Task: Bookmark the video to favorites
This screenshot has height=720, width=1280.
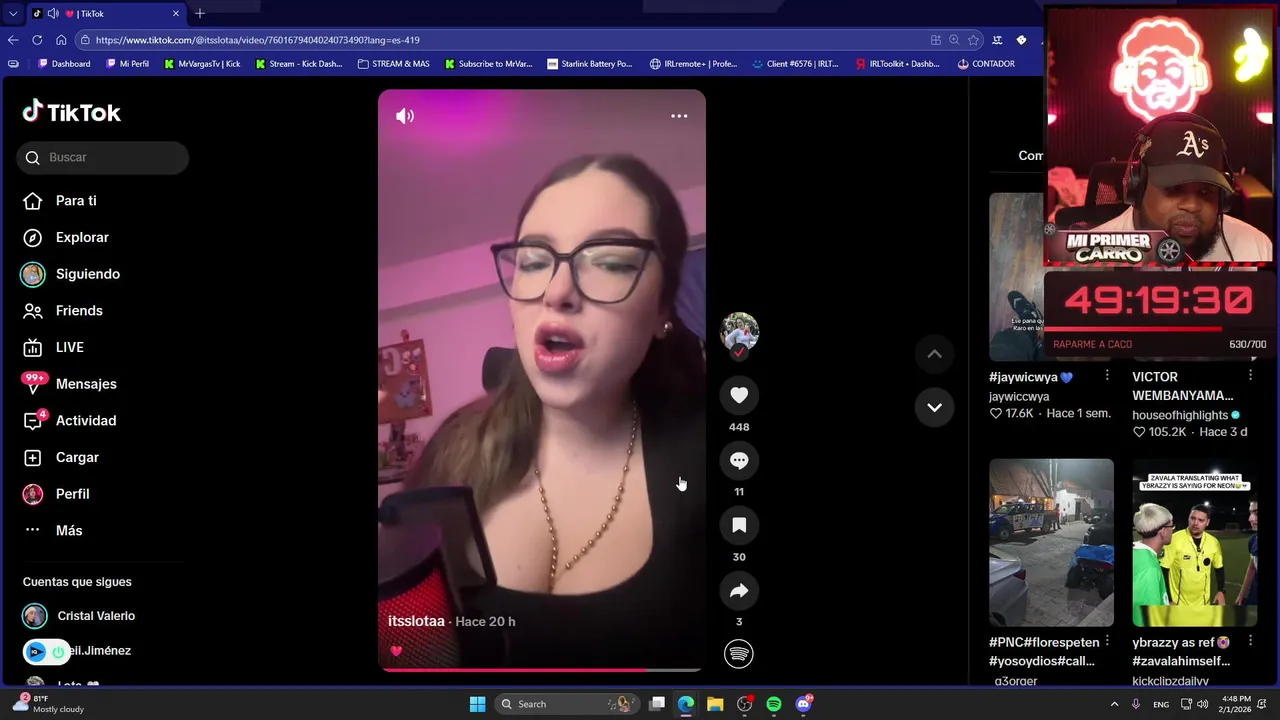Action: [739, 525]
